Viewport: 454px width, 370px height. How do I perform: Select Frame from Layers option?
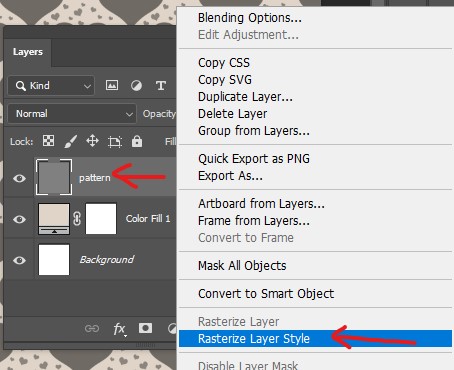[x=254, y=221]
